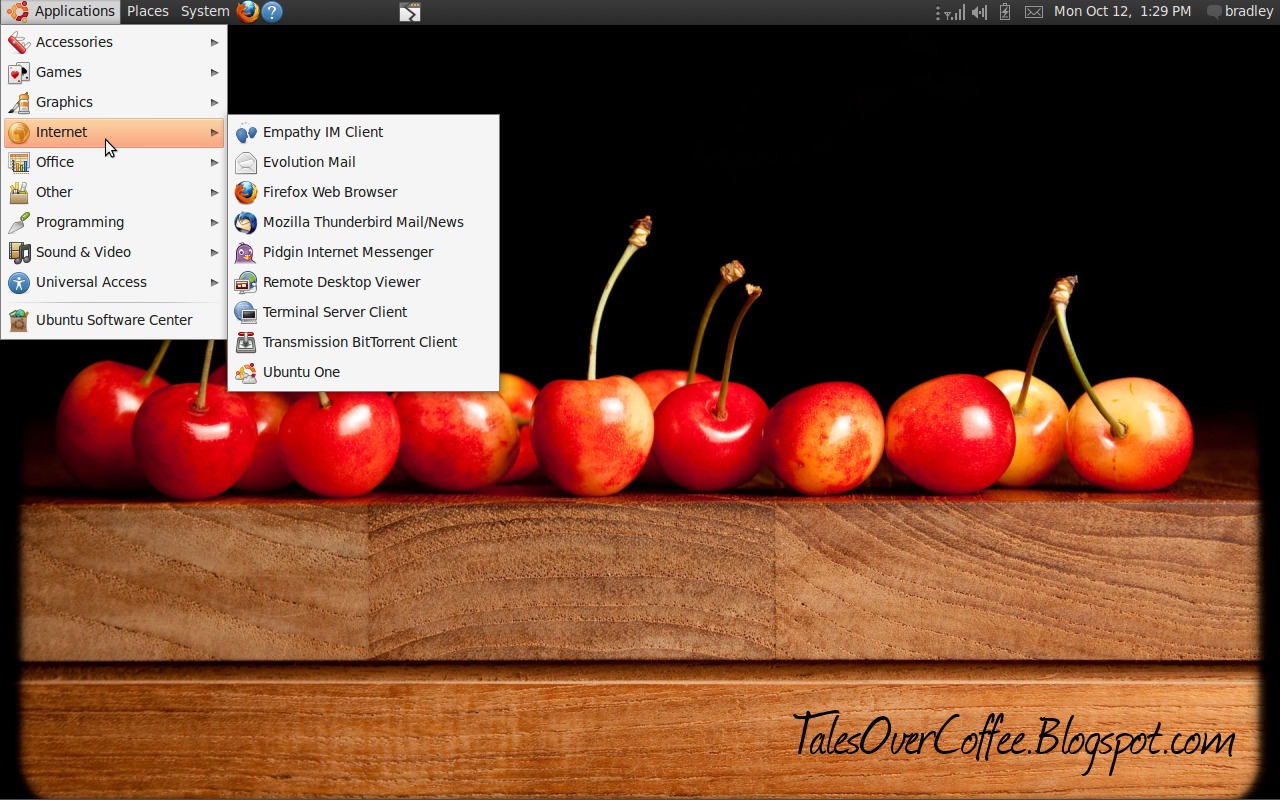Expand the Programming submenu arrow
Image resolution: width=1280 pixels, height=800 pixels.
[x=214, y=222]
